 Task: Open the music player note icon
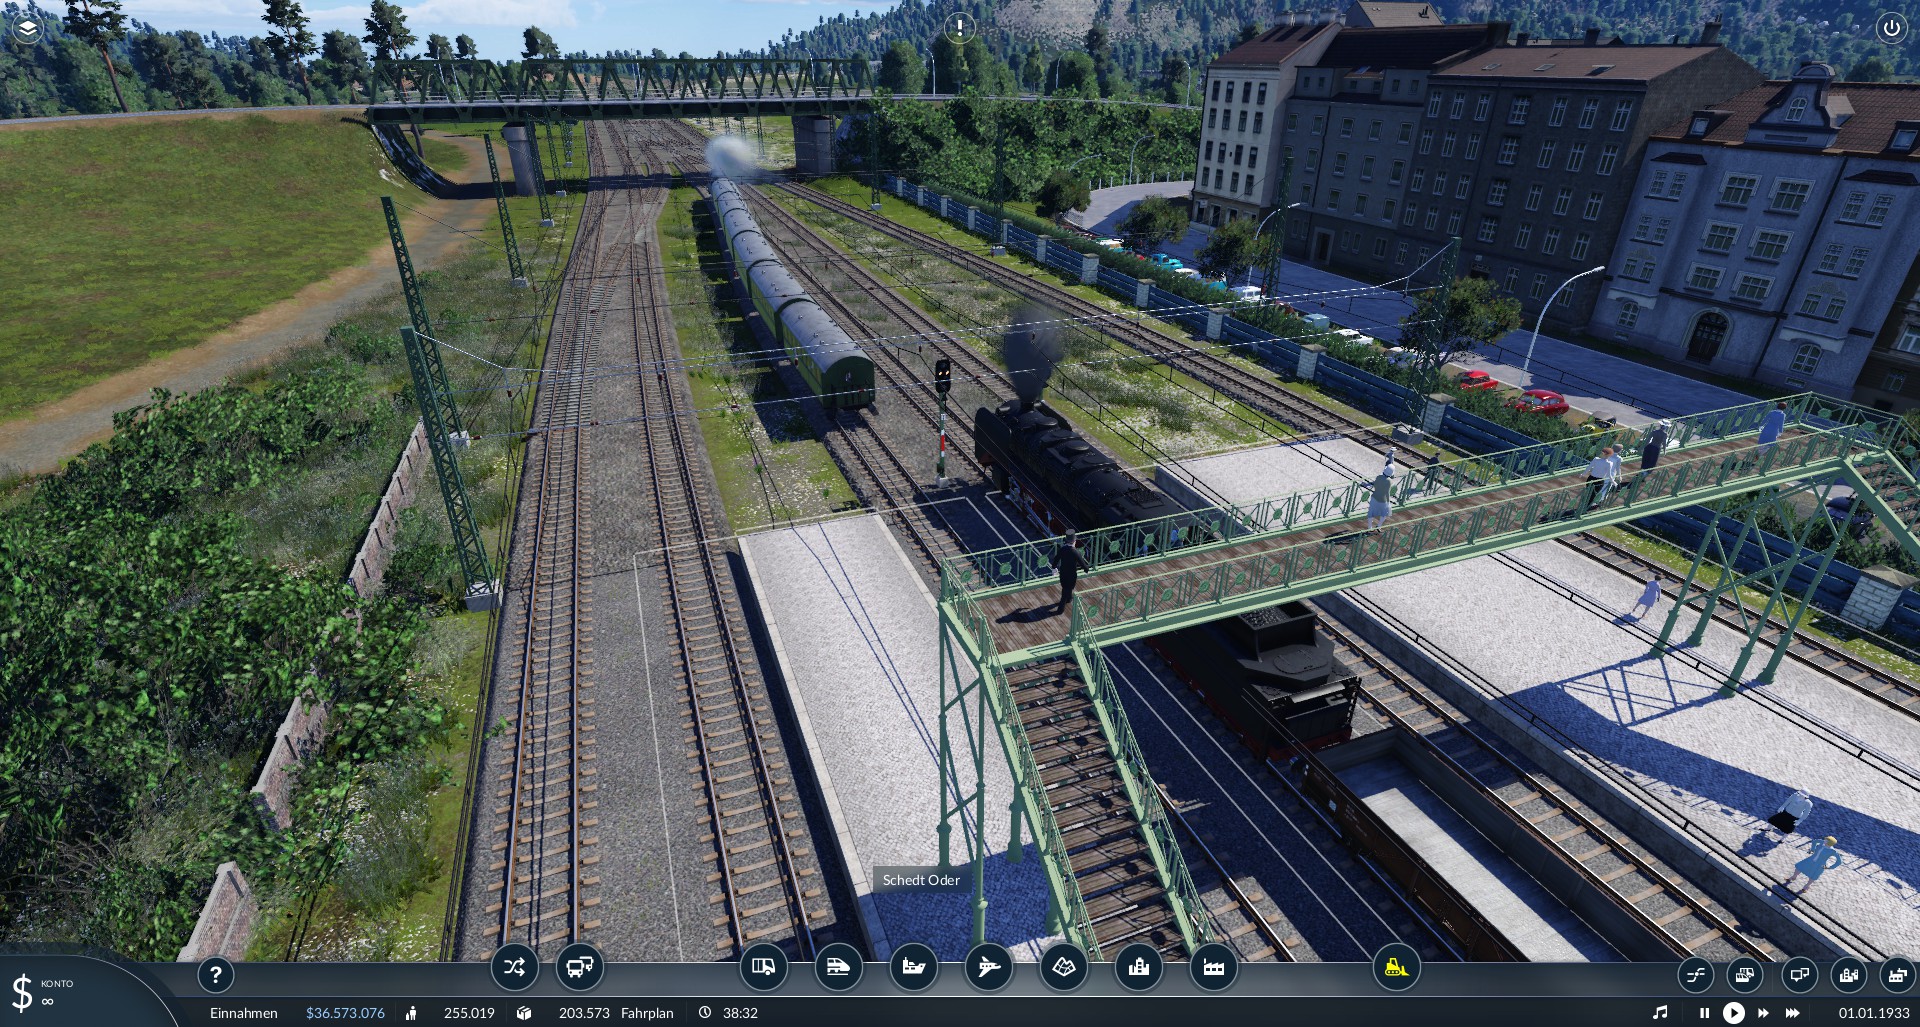1660,1013
